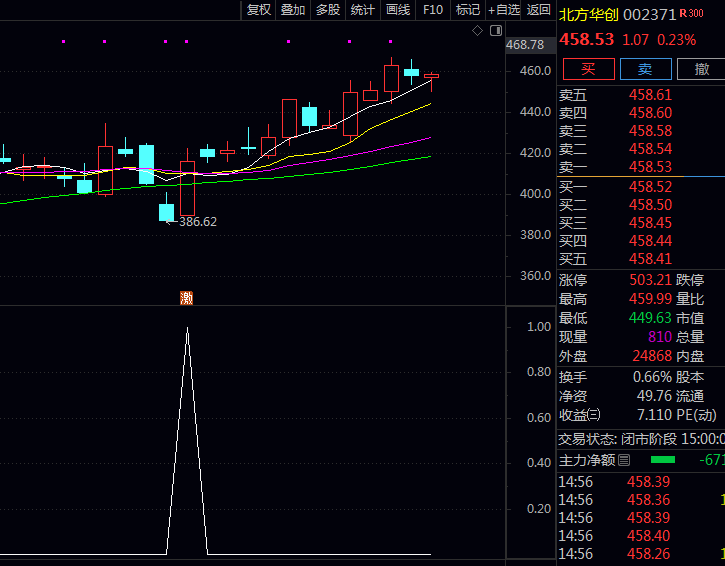Select 买三 price 458.45
This screenshot has height=566, width=725.
pyautogui.click(x=650, y=223)
